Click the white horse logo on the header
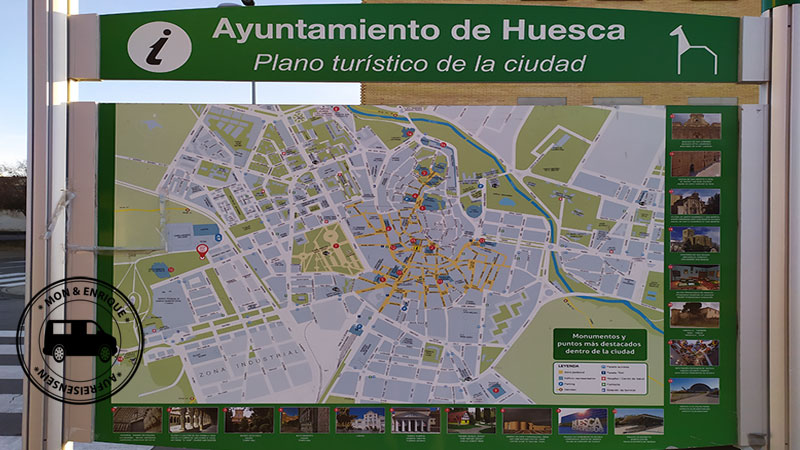800x450 pixels. [694, 50]
